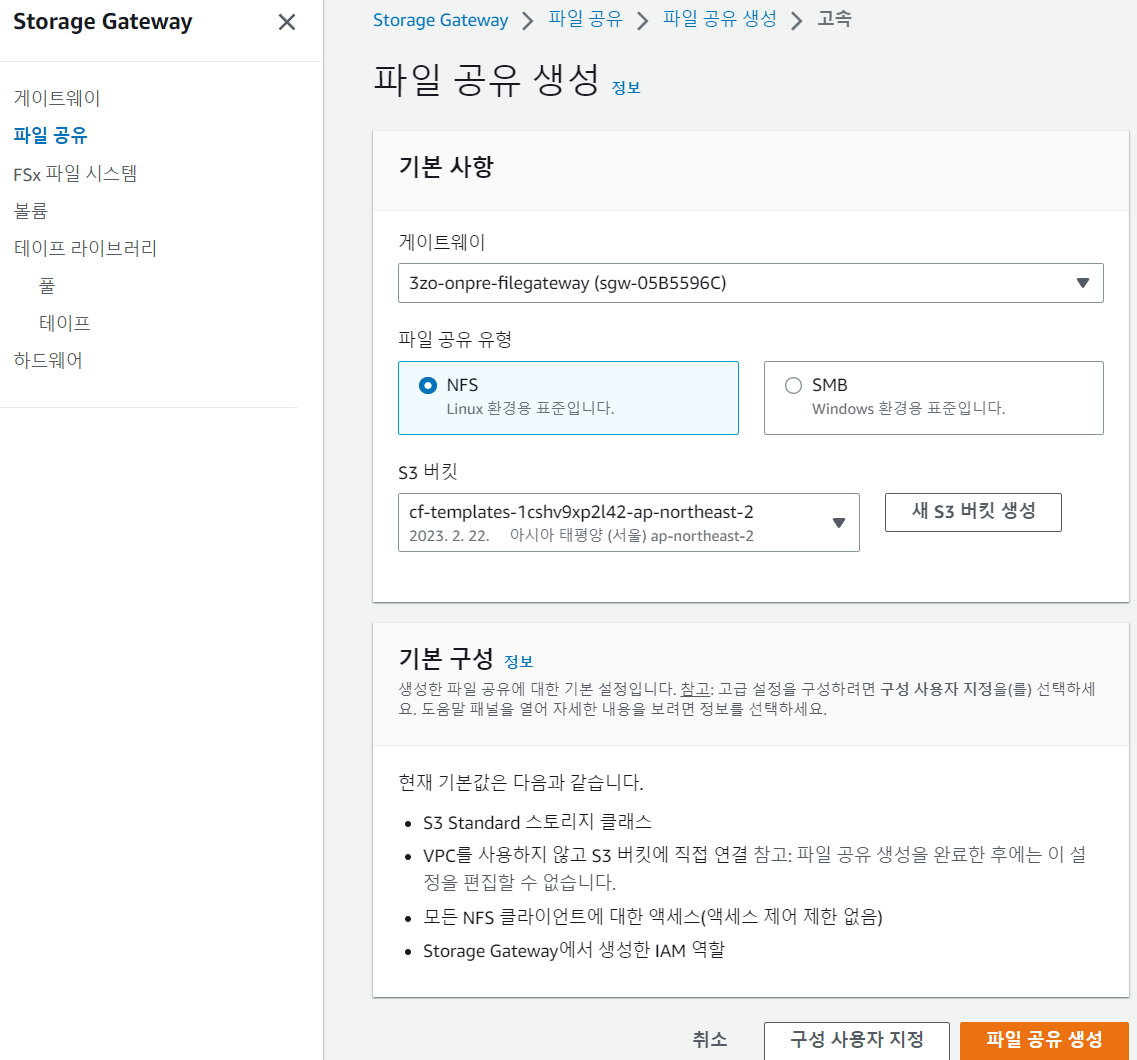The height and width of the screenshot is (1060, 1137).
Task: Click the 고속 breadcrumb text
Action: [835, 20]
